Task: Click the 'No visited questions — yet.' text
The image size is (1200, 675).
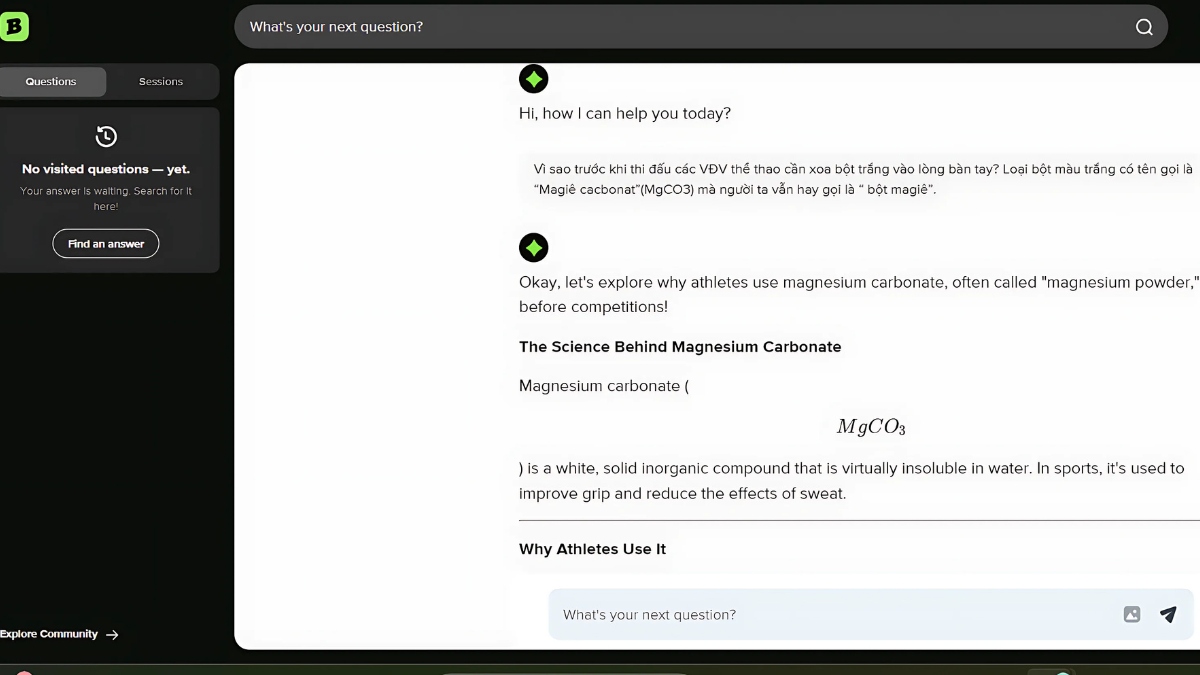Action: 106,169
